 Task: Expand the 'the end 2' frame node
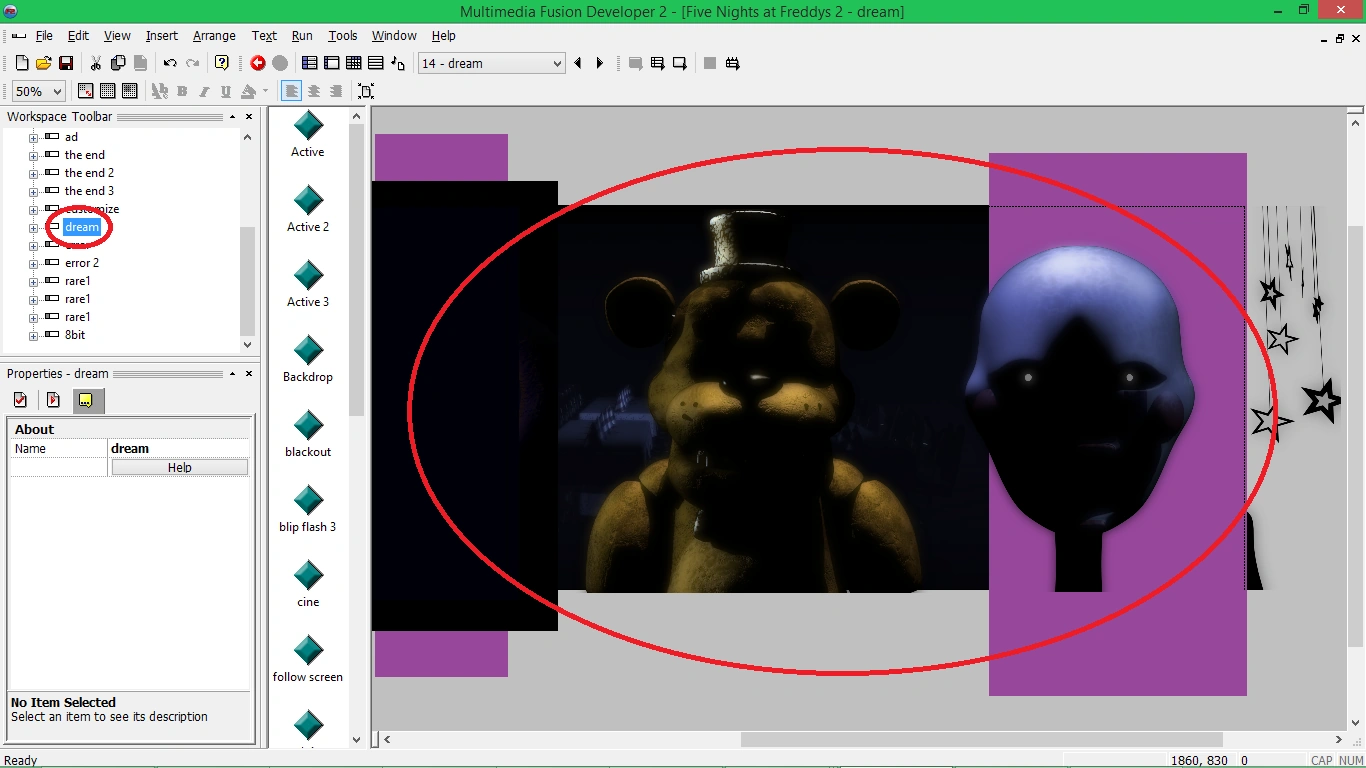click(x=33, y=174)
